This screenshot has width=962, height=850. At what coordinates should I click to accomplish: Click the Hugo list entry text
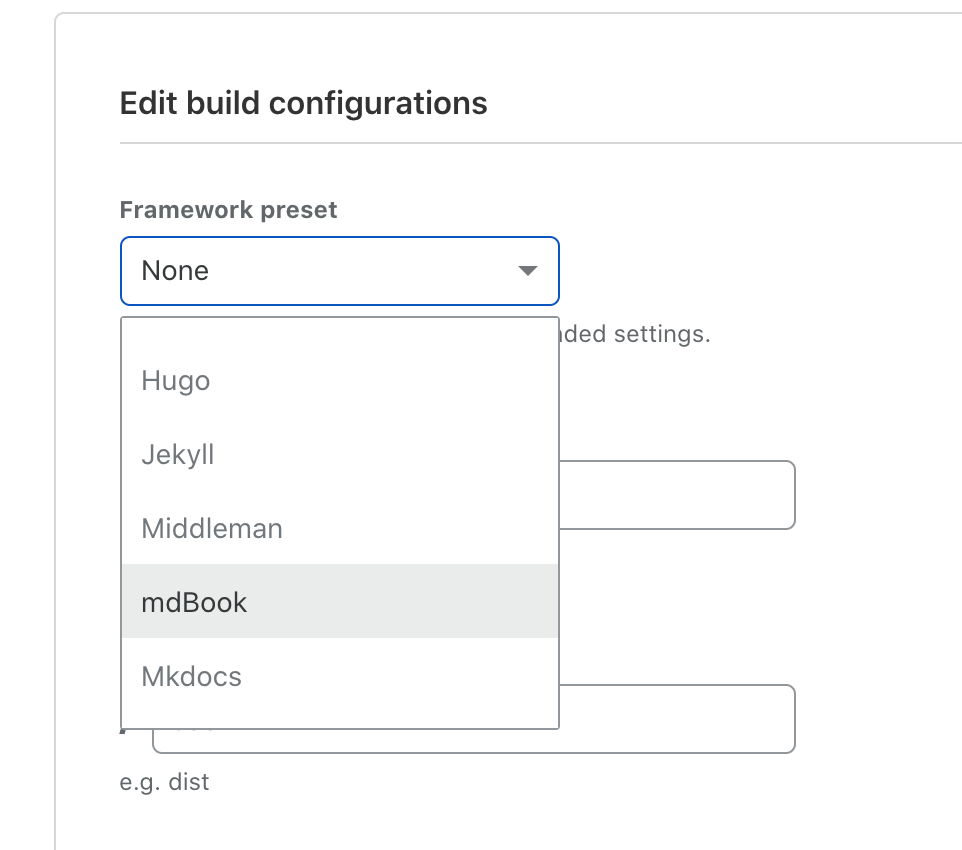click(x=176, y=380)
